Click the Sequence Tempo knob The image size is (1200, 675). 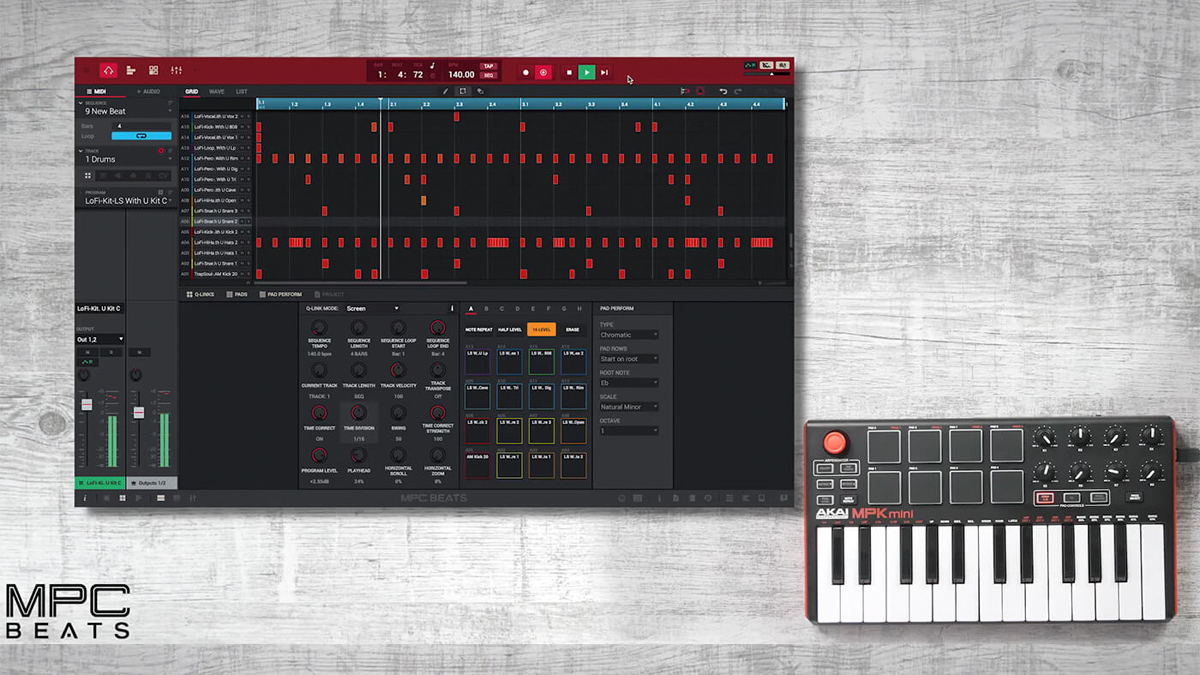pos(320,328)
